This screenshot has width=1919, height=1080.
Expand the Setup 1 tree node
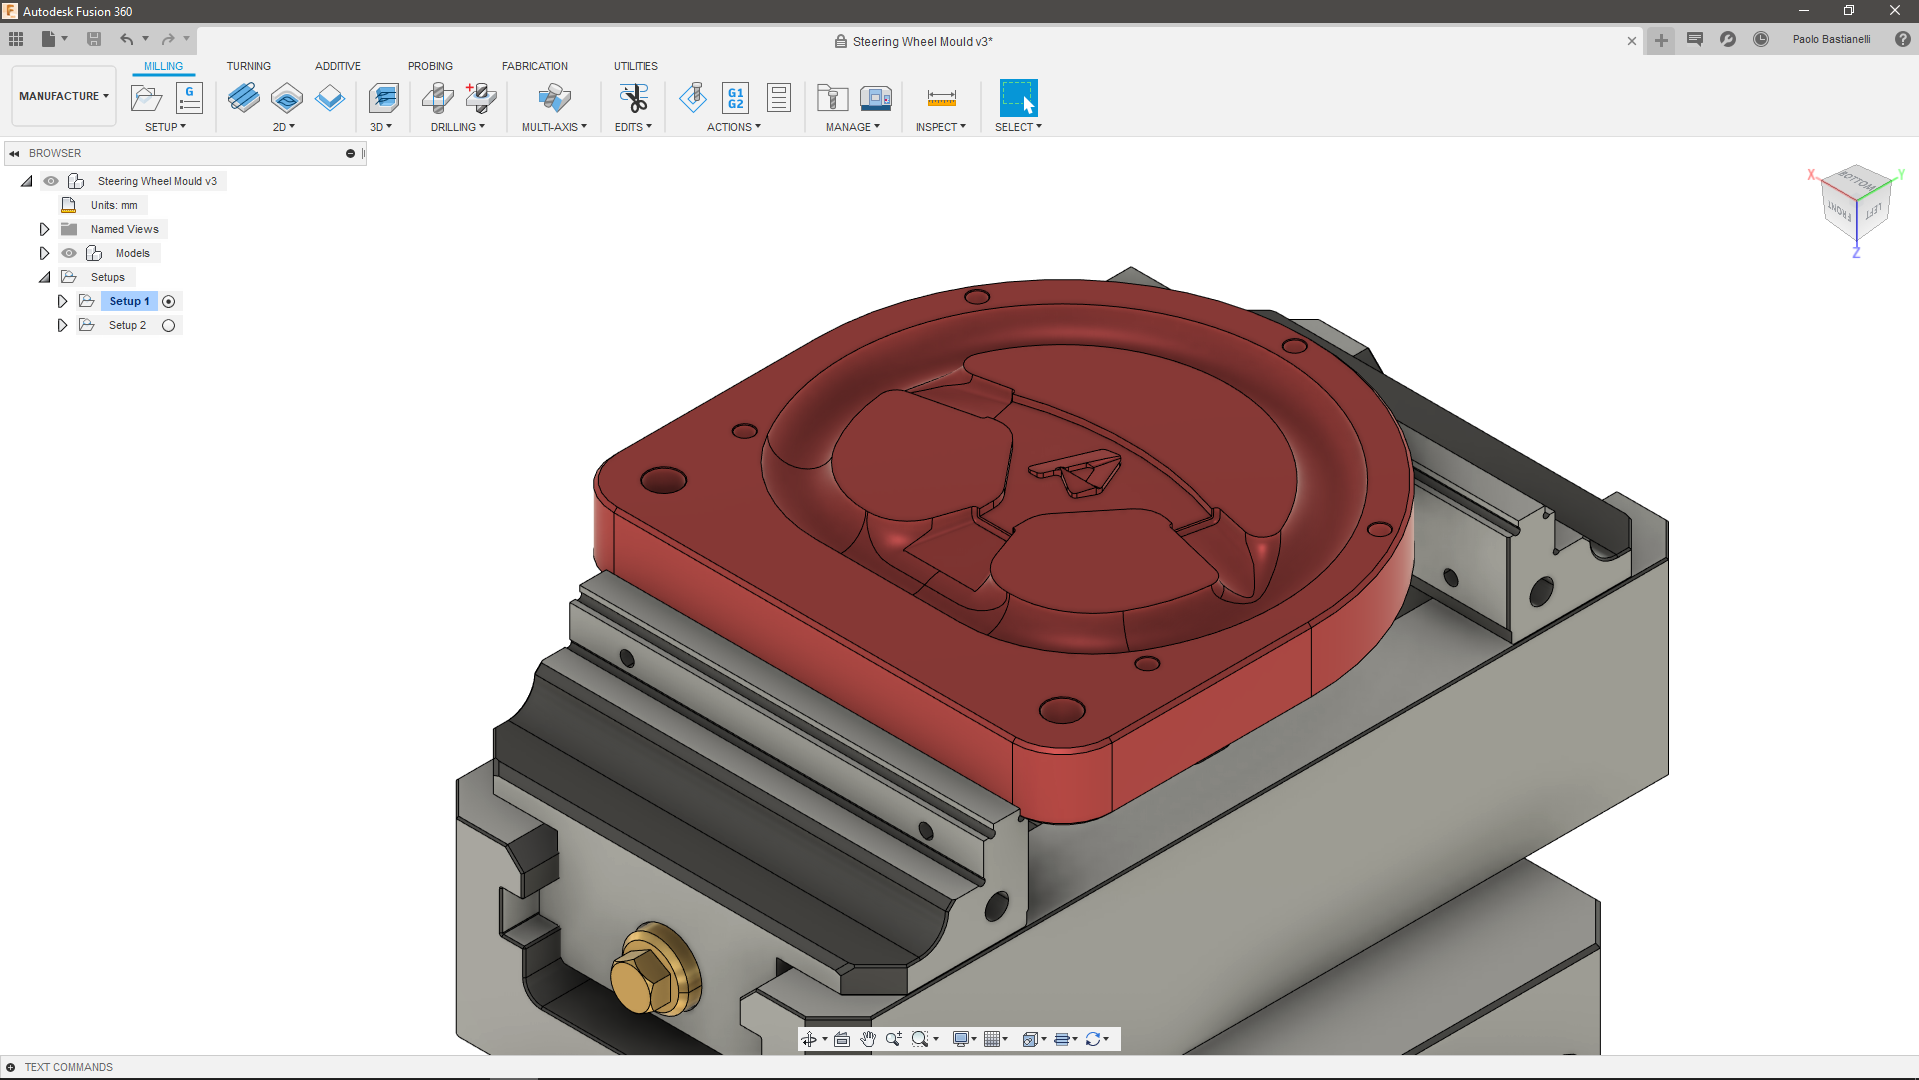(x=62, y=301)
